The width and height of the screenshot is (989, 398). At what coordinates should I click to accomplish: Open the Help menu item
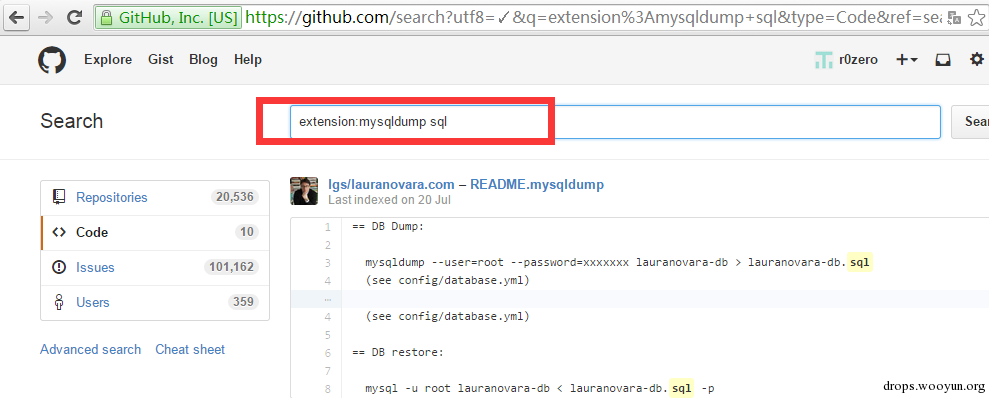point(248,60)
